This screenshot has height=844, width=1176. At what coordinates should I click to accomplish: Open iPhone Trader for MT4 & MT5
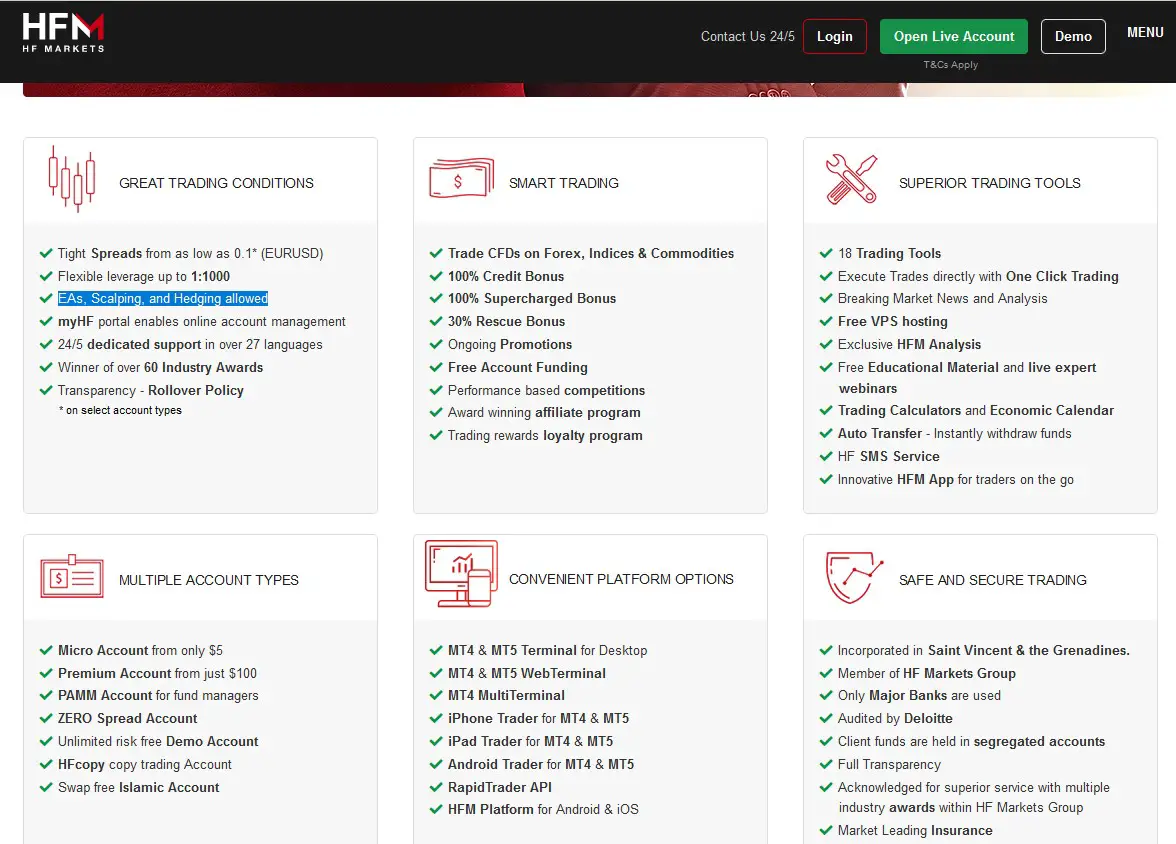(x=538, y=718)
